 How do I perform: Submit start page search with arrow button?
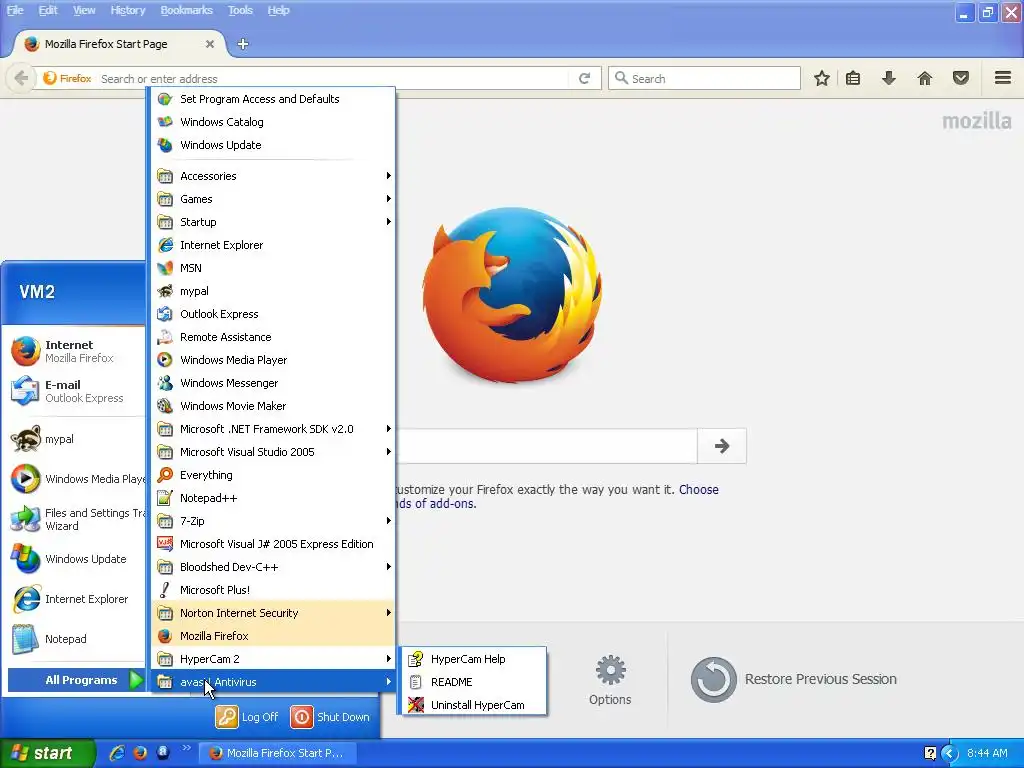[722, 446]
